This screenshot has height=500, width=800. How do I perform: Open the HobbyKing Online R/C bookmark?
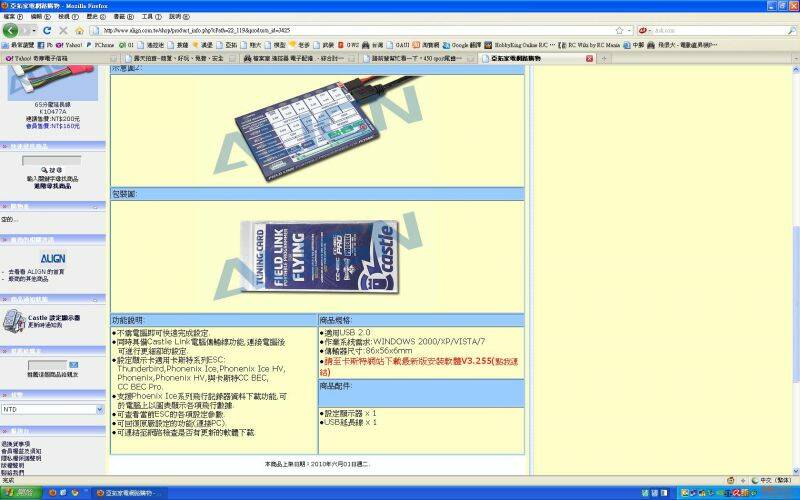point(520,45)
